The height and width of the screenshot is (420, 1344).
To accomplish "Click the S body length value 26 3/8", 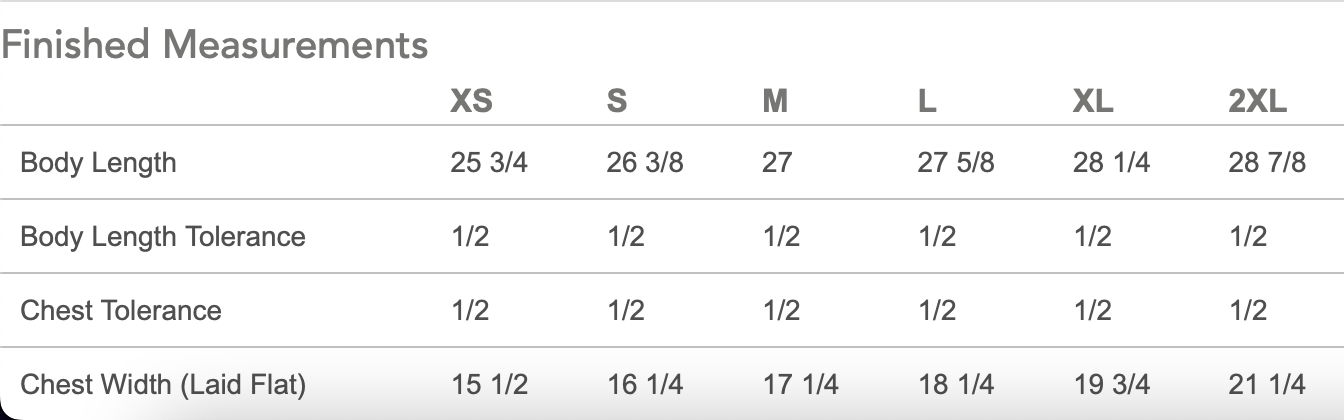I will (x=645, y=163).
